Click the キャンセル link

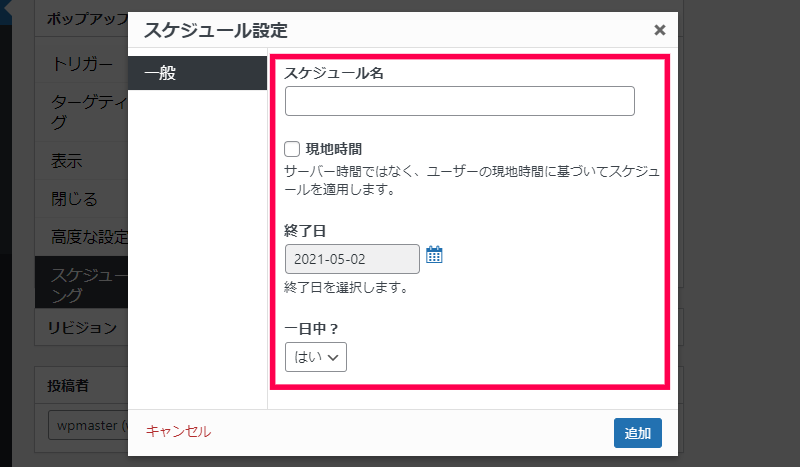[179, 431]
